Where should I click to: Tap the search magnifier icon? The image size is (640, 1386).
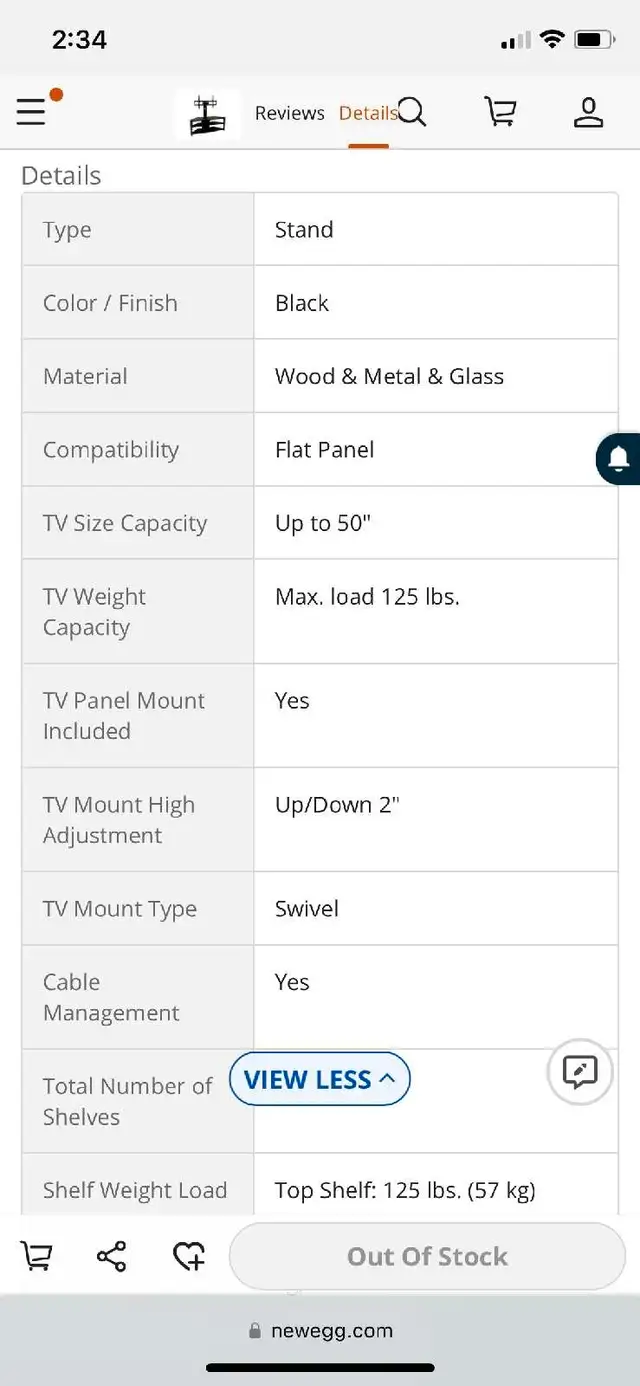click(411, 112)
